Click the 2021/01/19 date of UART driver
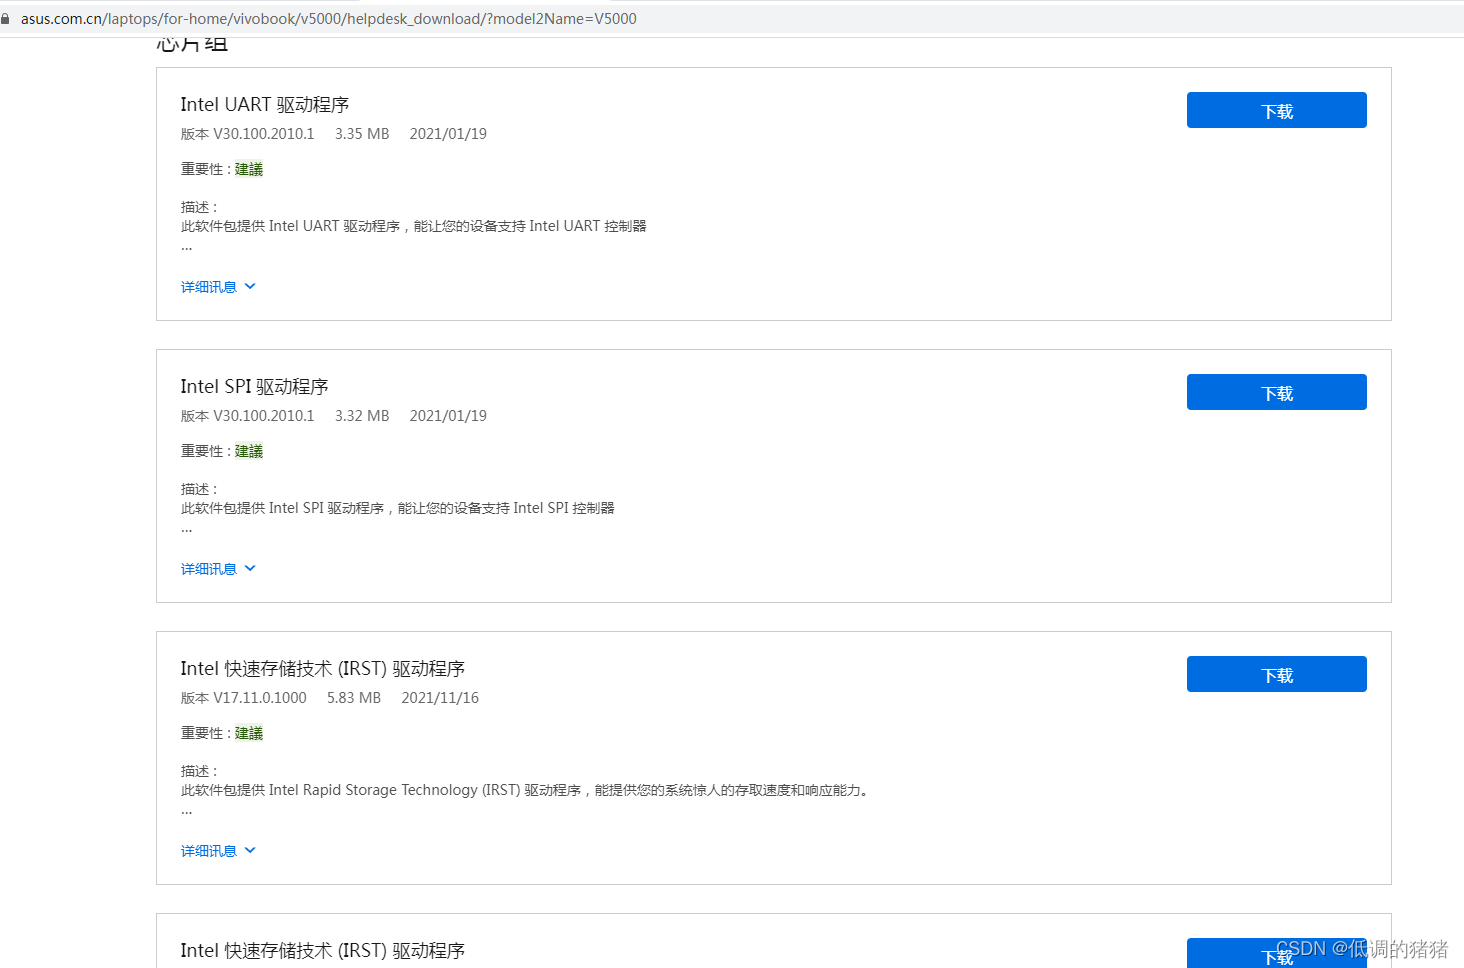Image resolution: width=1464 pixels, height=968 pixels. click(448, 134)
